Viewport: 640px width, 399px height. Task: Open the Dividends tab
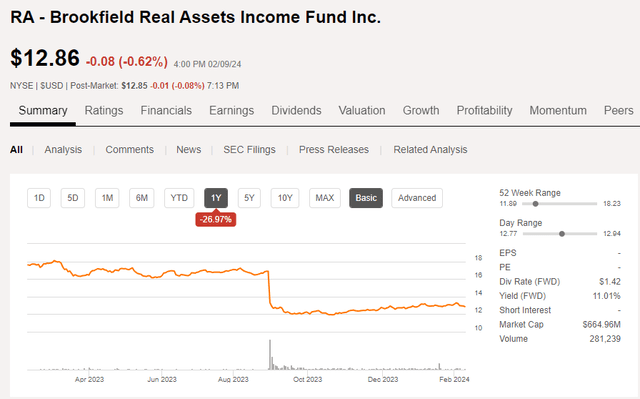click(x=296, y=111)
